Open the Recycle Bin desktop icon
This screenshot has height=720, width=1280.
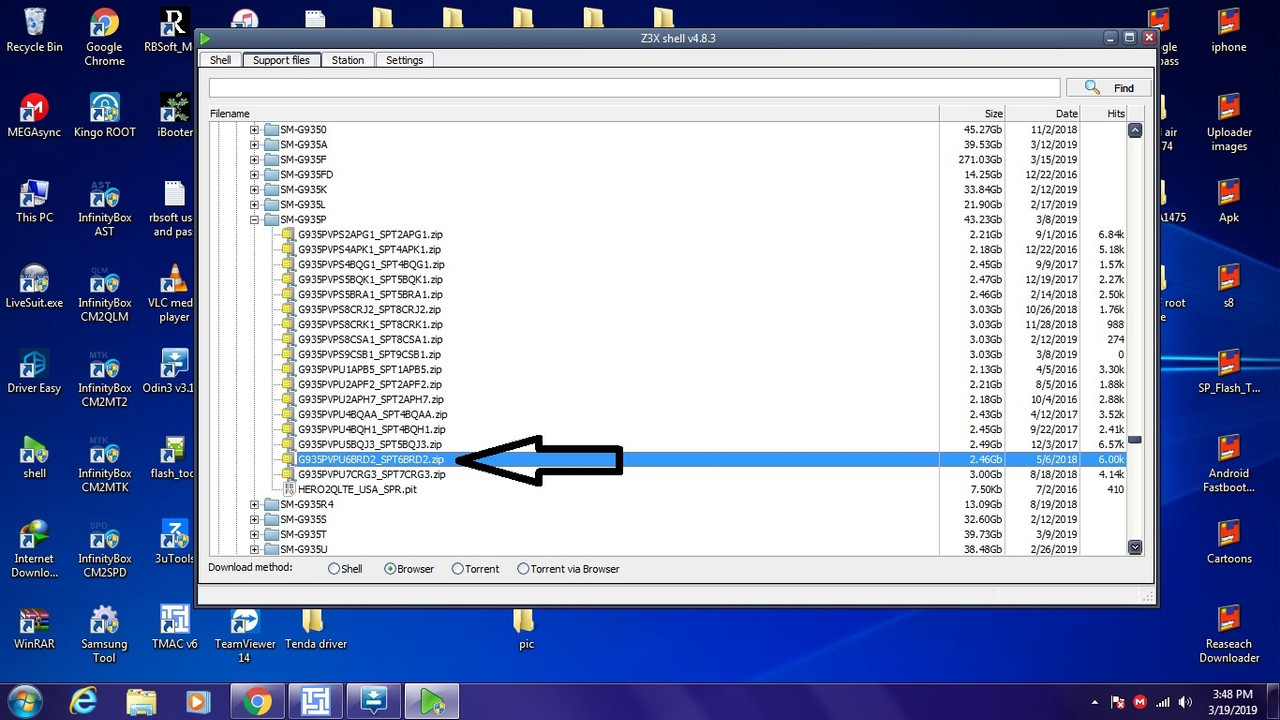(34, 30)
